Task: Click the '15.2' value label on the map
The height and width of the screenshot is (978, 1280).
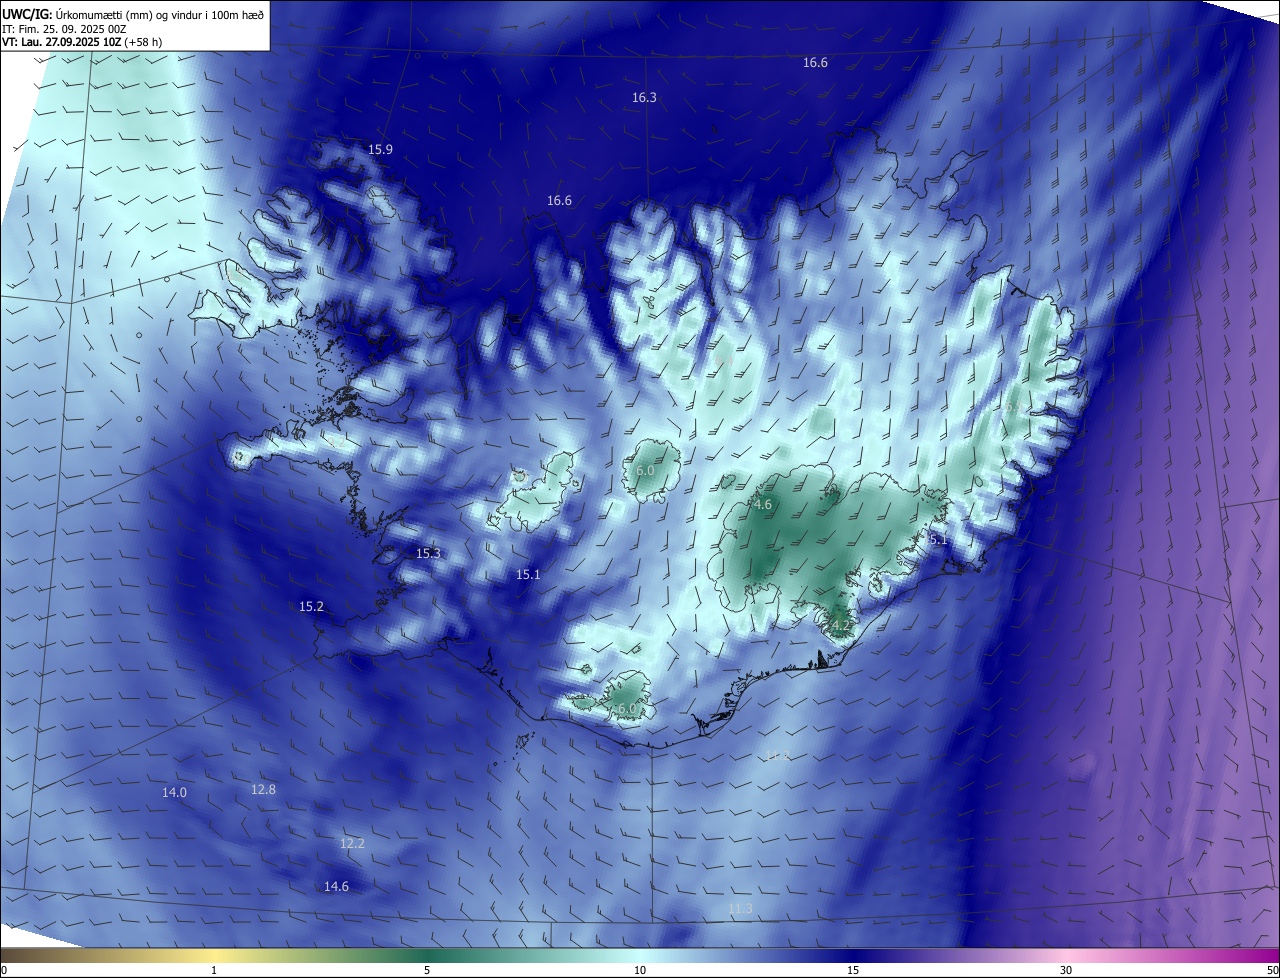Action: pyautogui.click(x=311, y=607)
